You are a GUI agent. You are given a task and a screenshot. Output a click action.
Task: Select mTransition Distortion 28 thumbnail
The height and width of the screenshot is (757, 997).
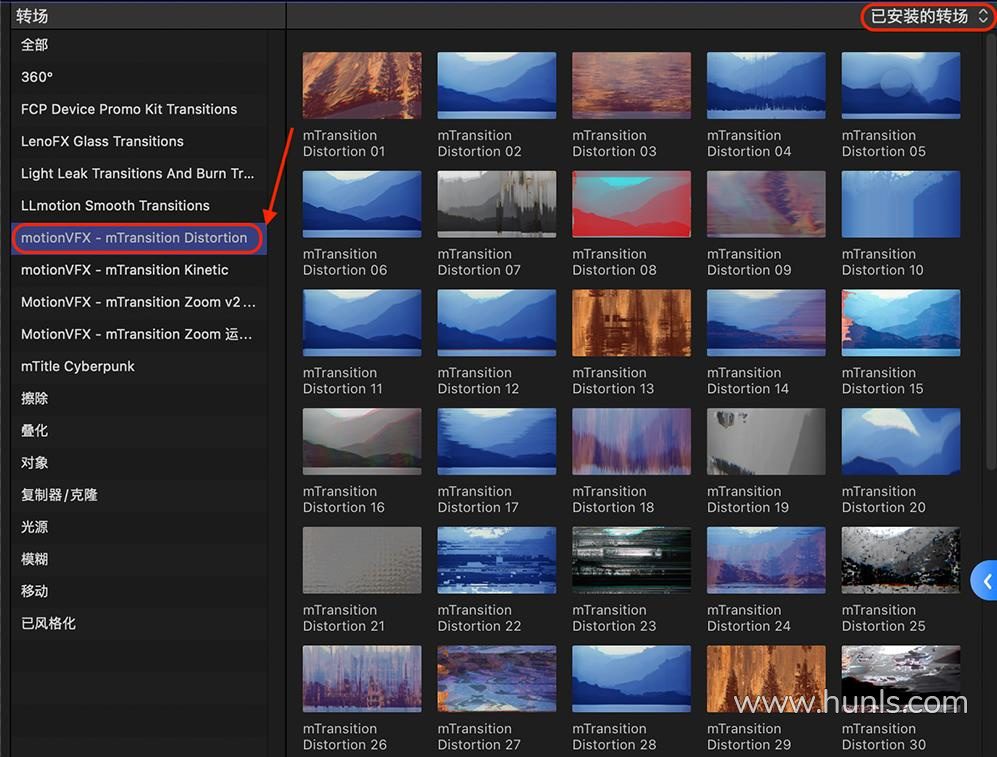coord(631,679)
